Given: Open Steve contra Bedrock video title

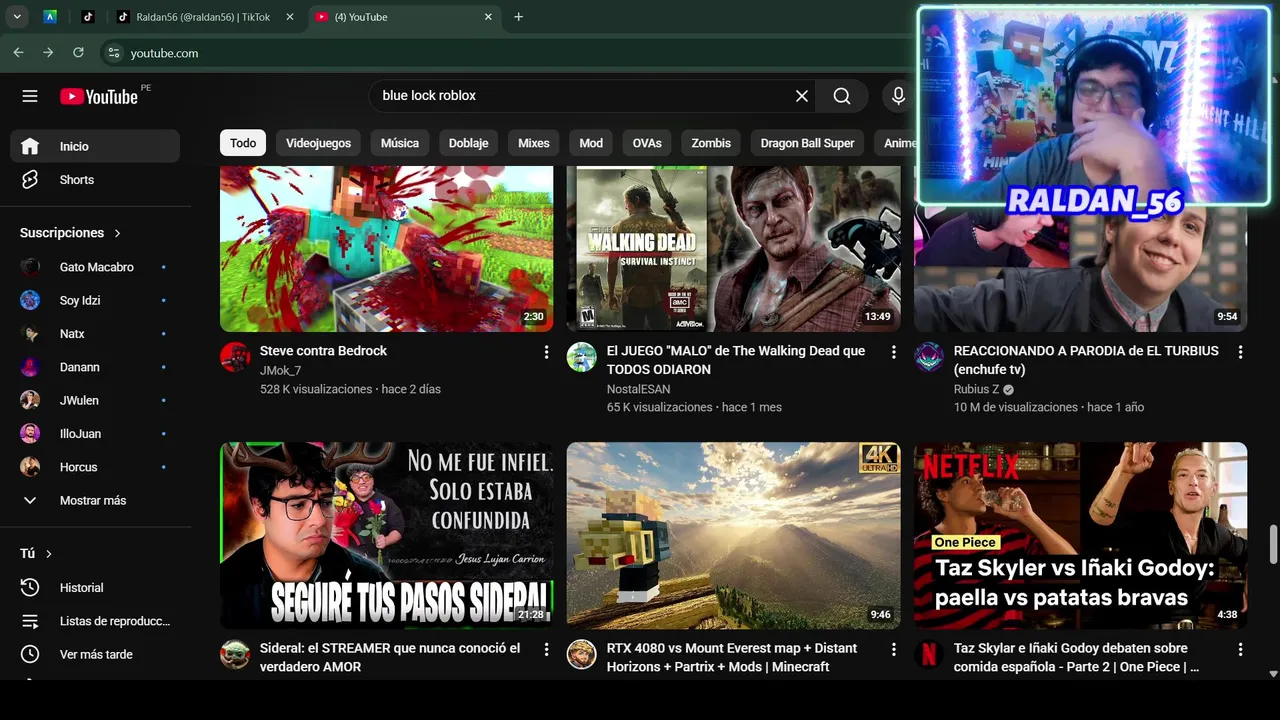Looking at the screenshot, I should pyautogui.click(x=323, y=351).
